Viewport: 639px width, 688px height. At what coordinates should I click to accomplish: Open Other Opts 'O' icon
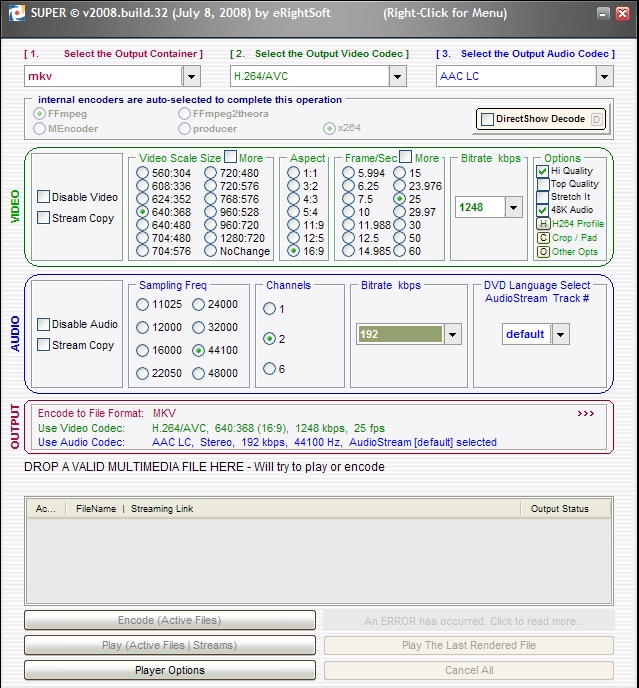point(543,252)
